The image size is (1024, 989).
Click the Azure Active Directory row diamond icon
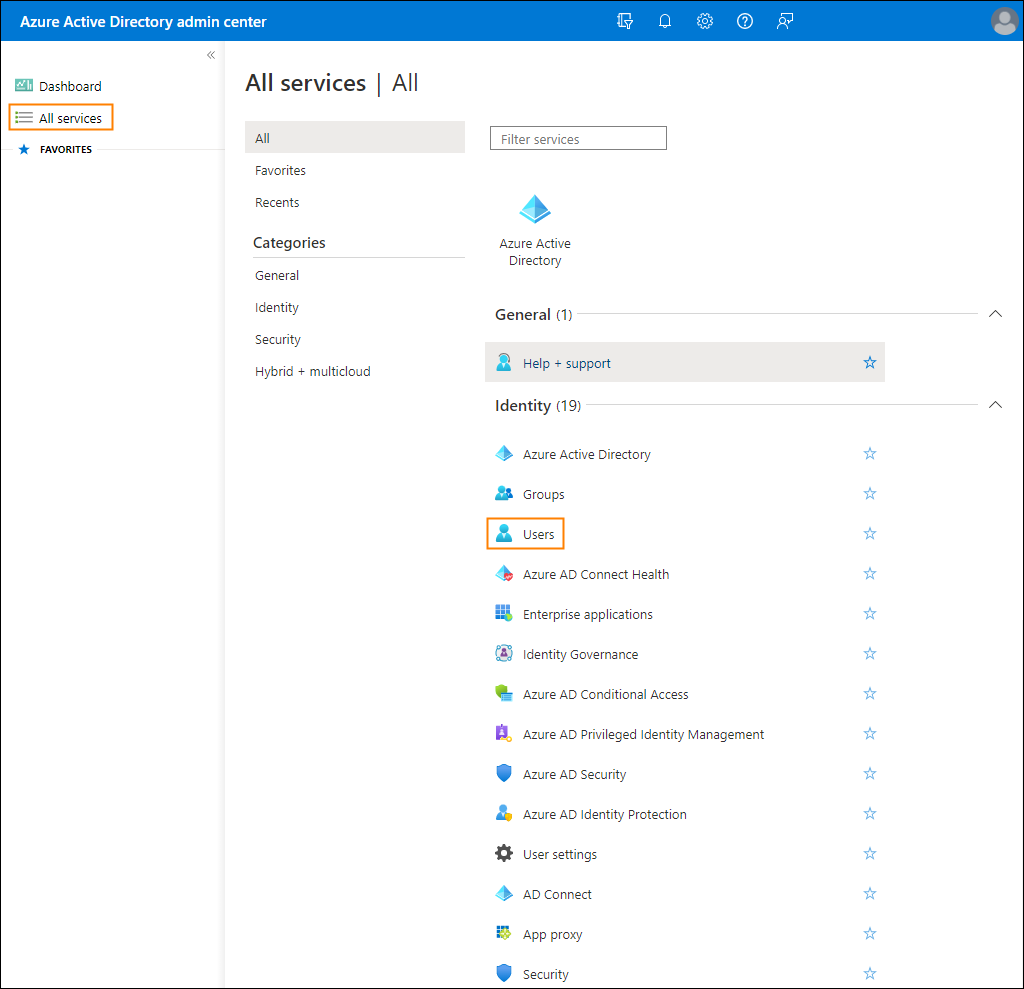[504, 453]
